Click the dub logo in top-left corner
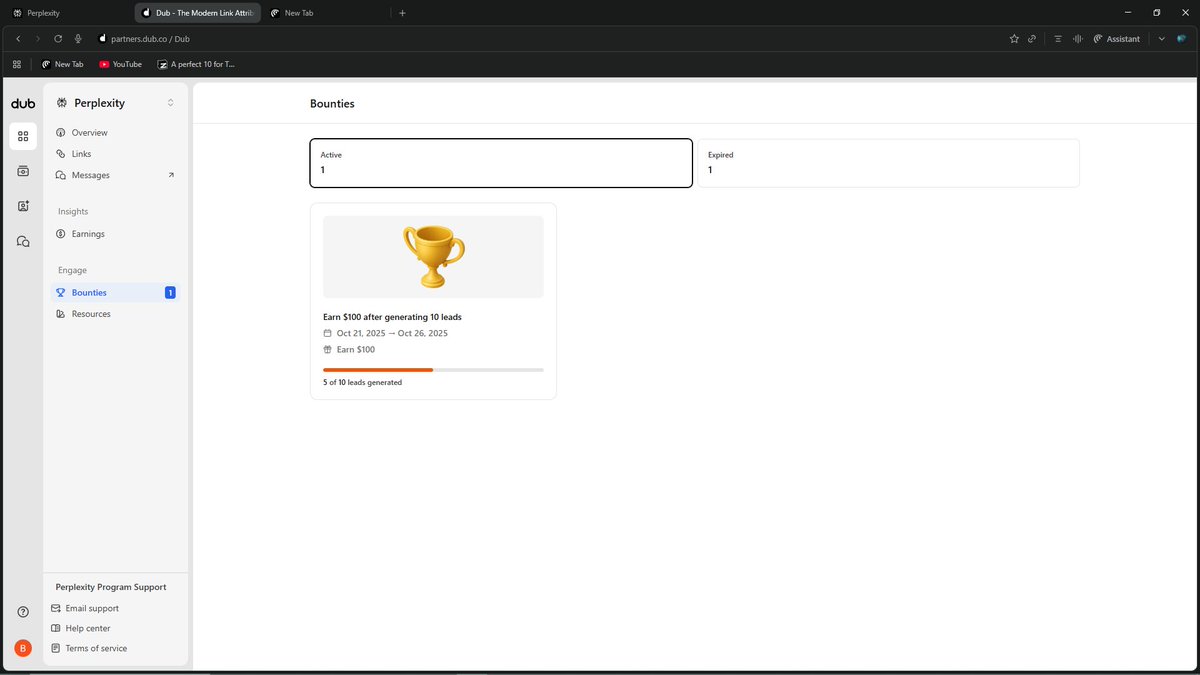Screen dimensions: 1200x675 (x=22, y=103)
